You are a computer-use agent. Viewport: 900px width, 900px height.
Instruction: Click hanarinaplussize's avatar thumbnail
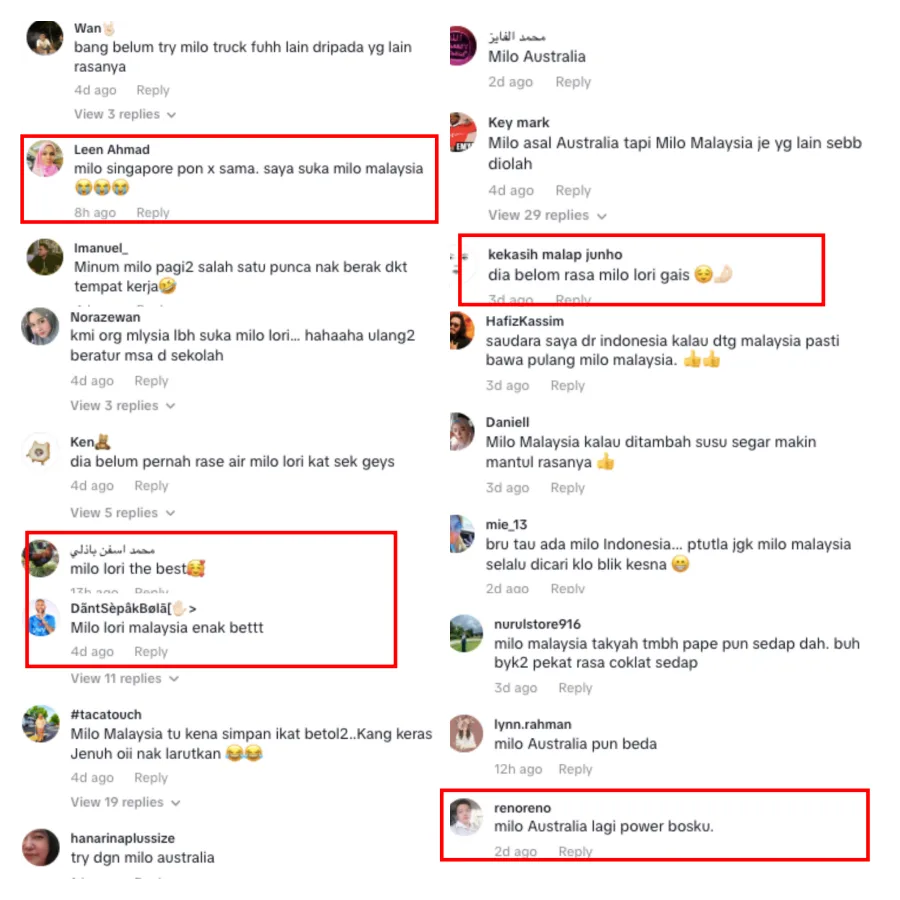tap(41, 847)
